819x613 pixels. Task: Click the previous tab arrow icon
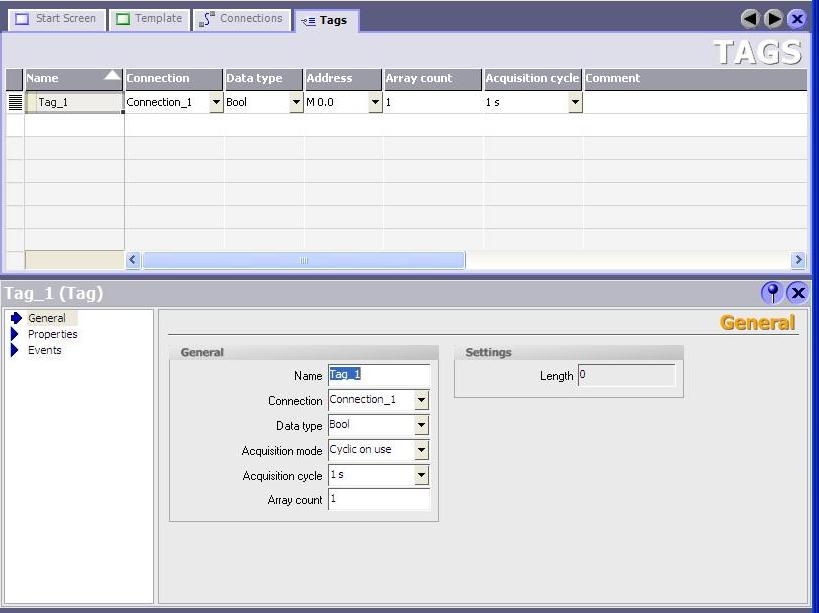click(751, 19)
